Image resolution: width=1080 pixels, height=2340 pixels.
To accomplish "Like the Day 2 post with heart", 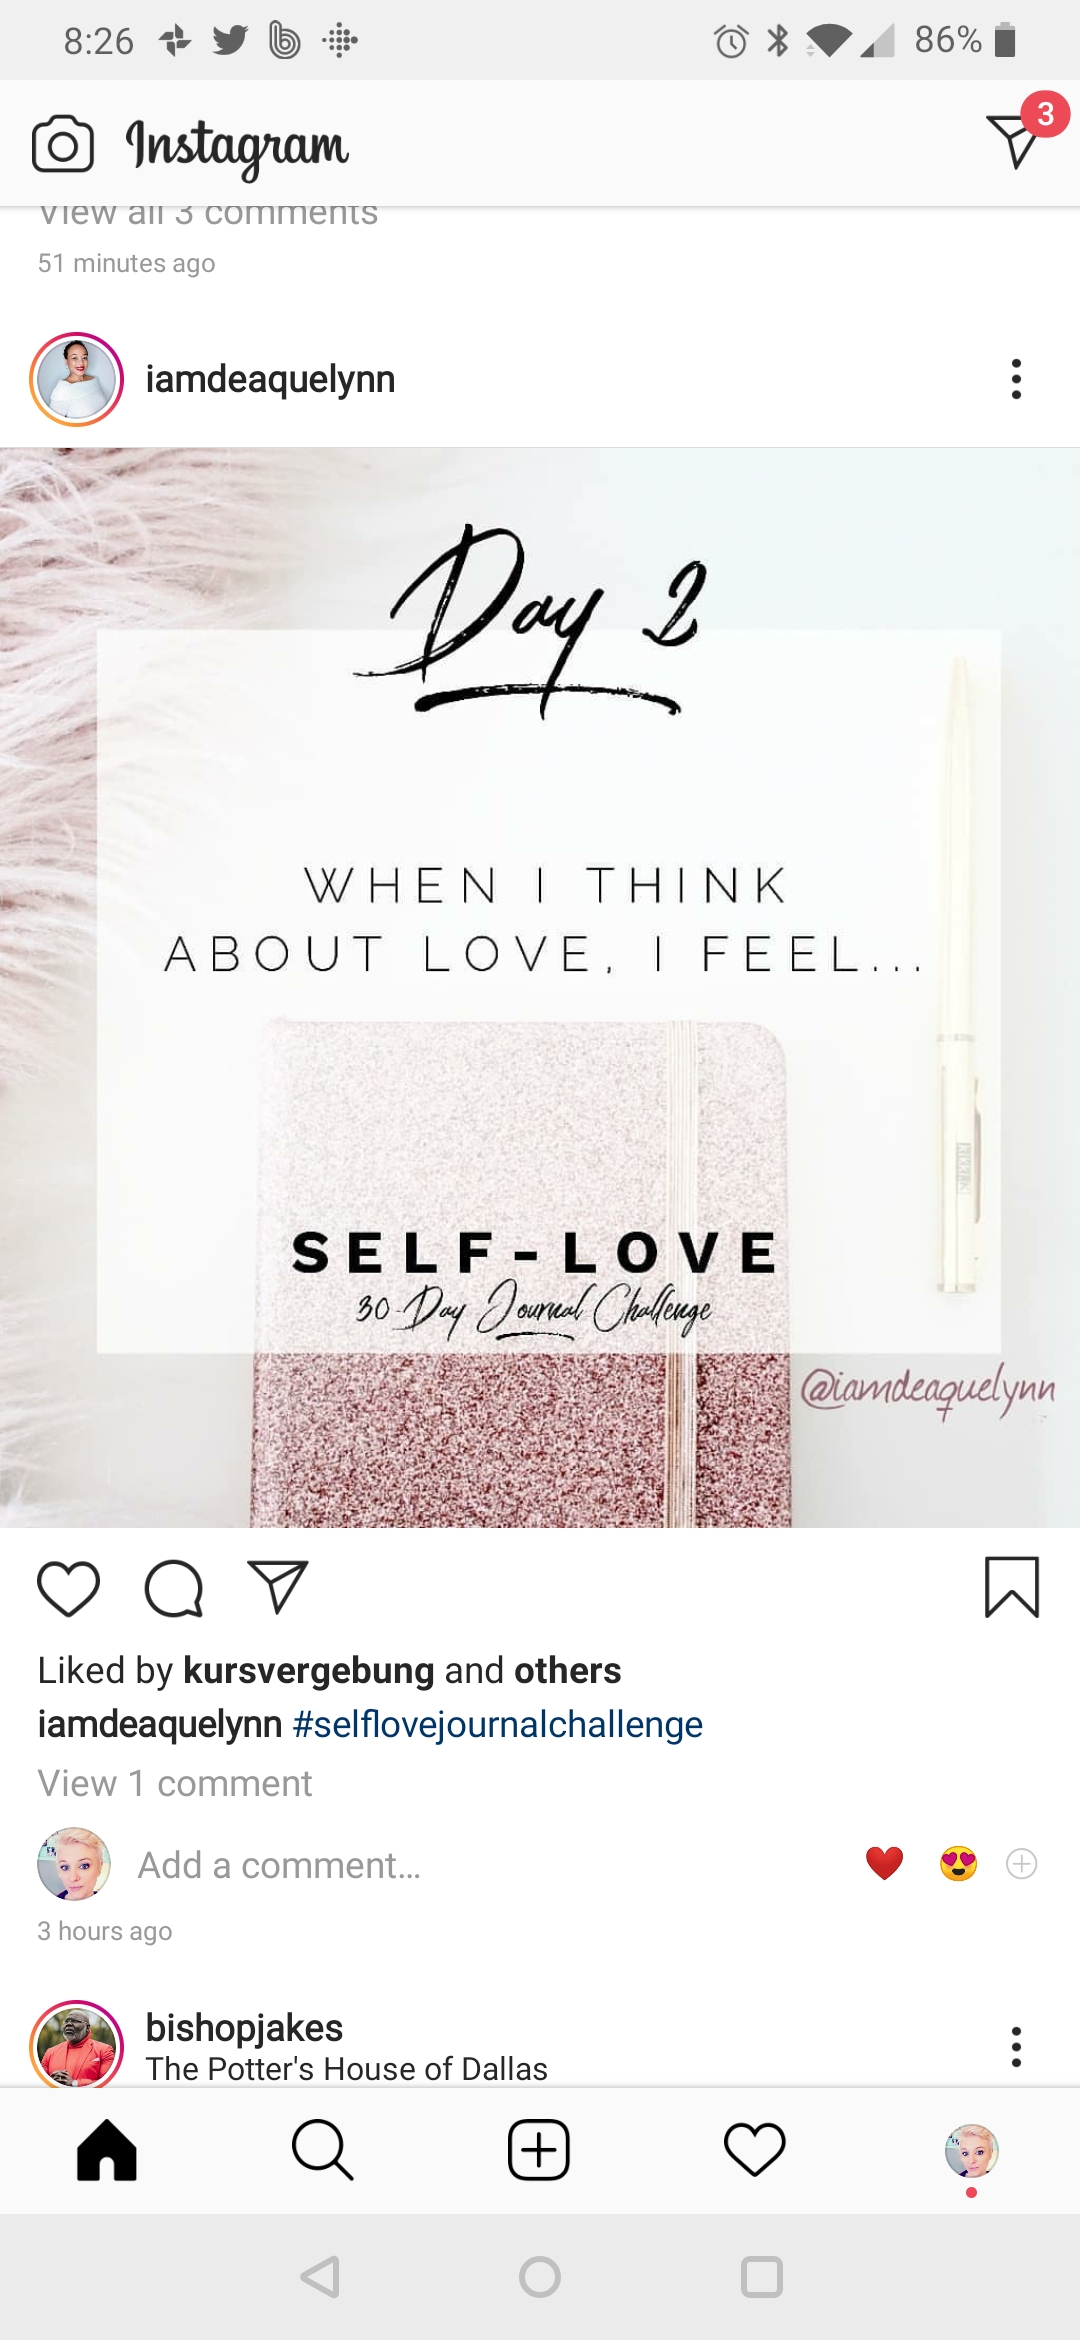I will [69, 1588].
